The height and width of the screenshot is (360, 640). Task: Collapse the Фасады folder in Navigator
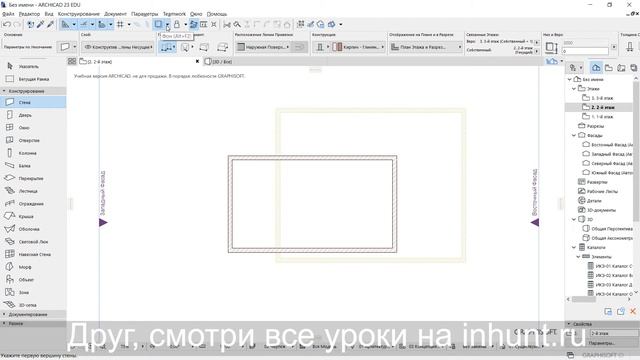574,135
